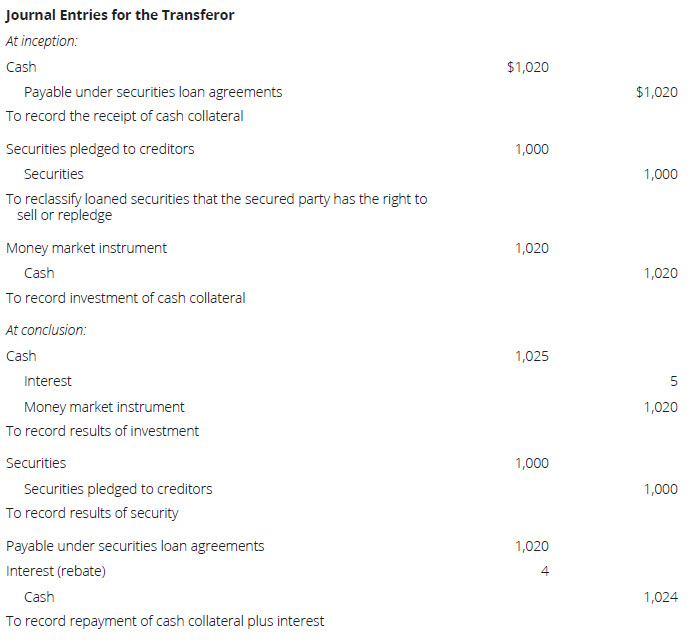Click the debit amount 4 for rebate
The width and height of the screenshot is (694, 640).
[544, 571]
